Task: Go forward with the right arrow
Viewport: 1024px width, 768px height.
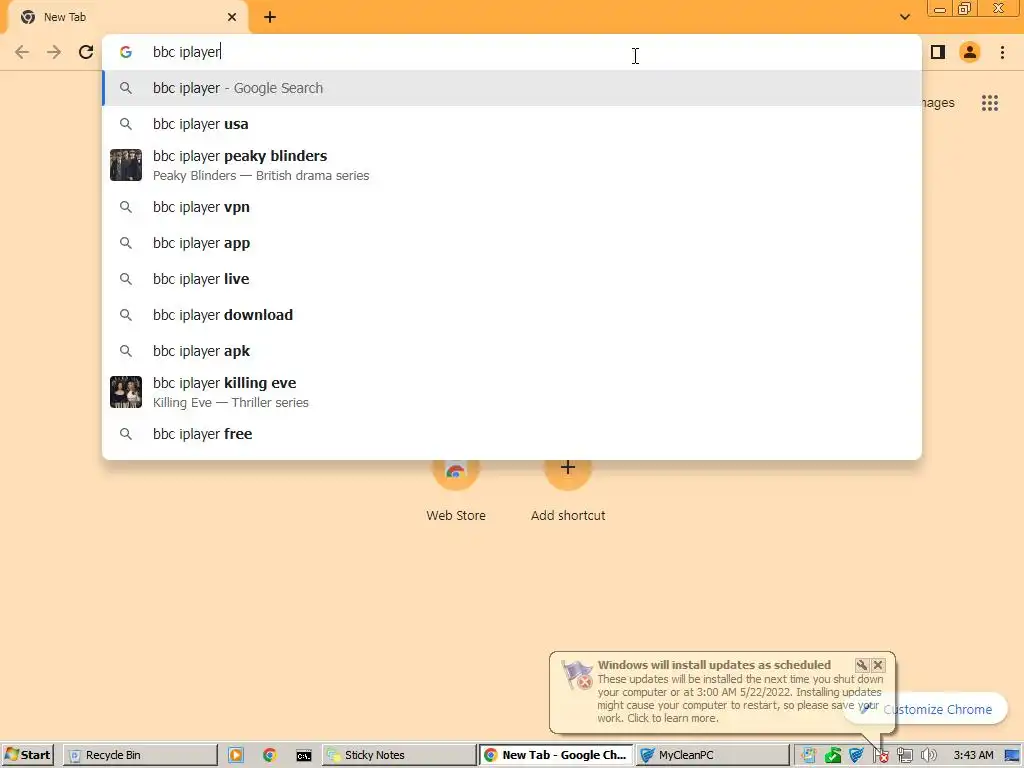Action: (x=54, y=52)
